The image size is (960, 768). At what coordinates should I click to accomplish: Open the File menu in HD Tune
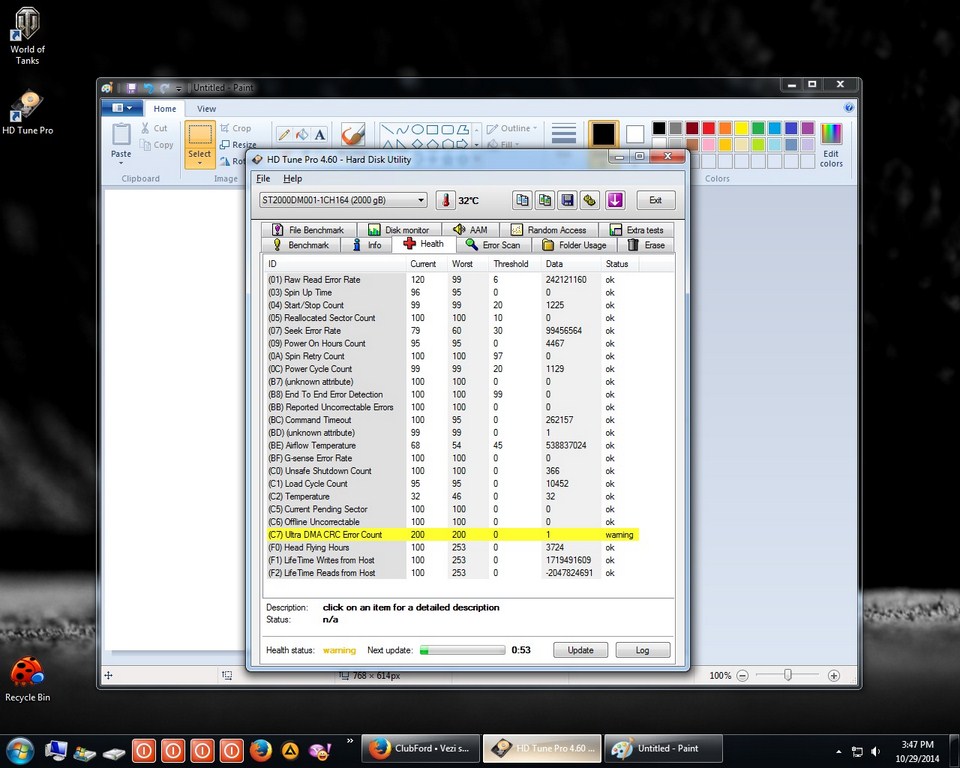(263, 179)
